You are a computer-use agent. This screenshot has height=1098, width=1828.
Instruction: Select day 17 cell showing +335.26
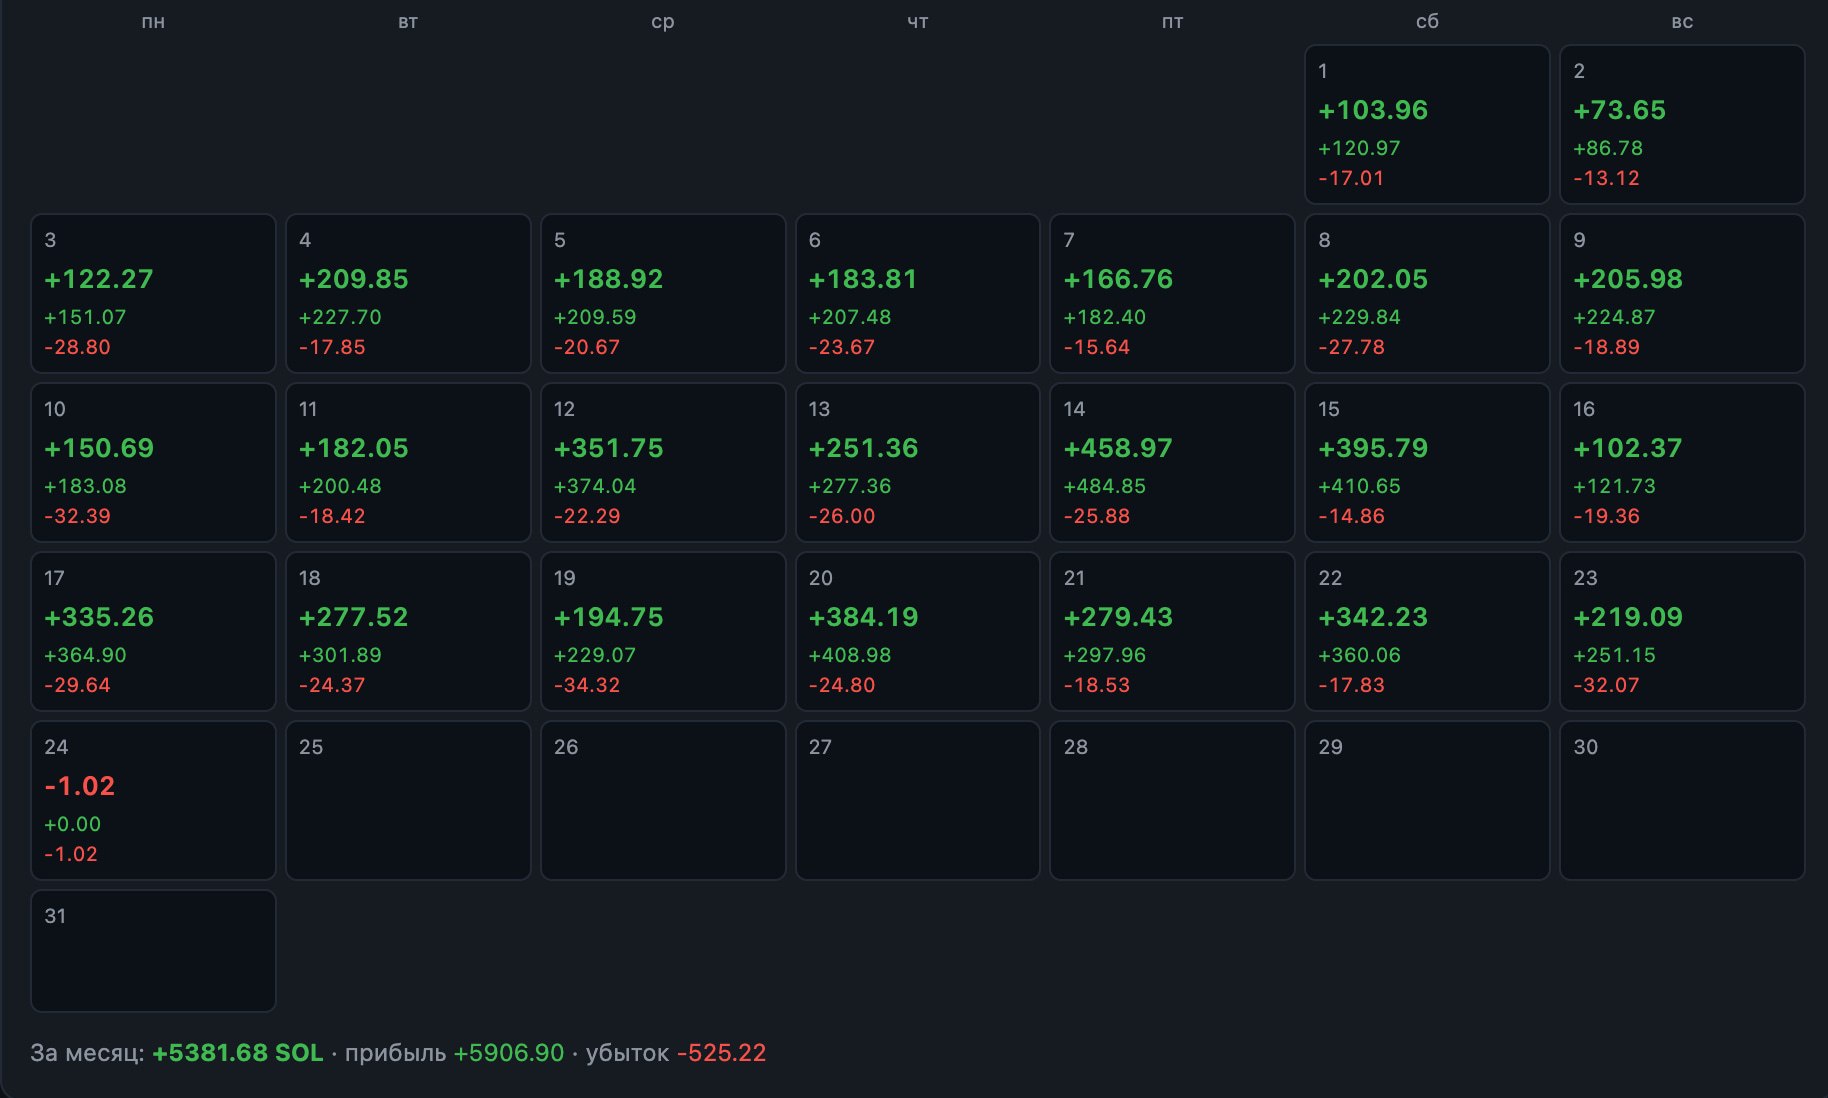click(x=153, y=631)
